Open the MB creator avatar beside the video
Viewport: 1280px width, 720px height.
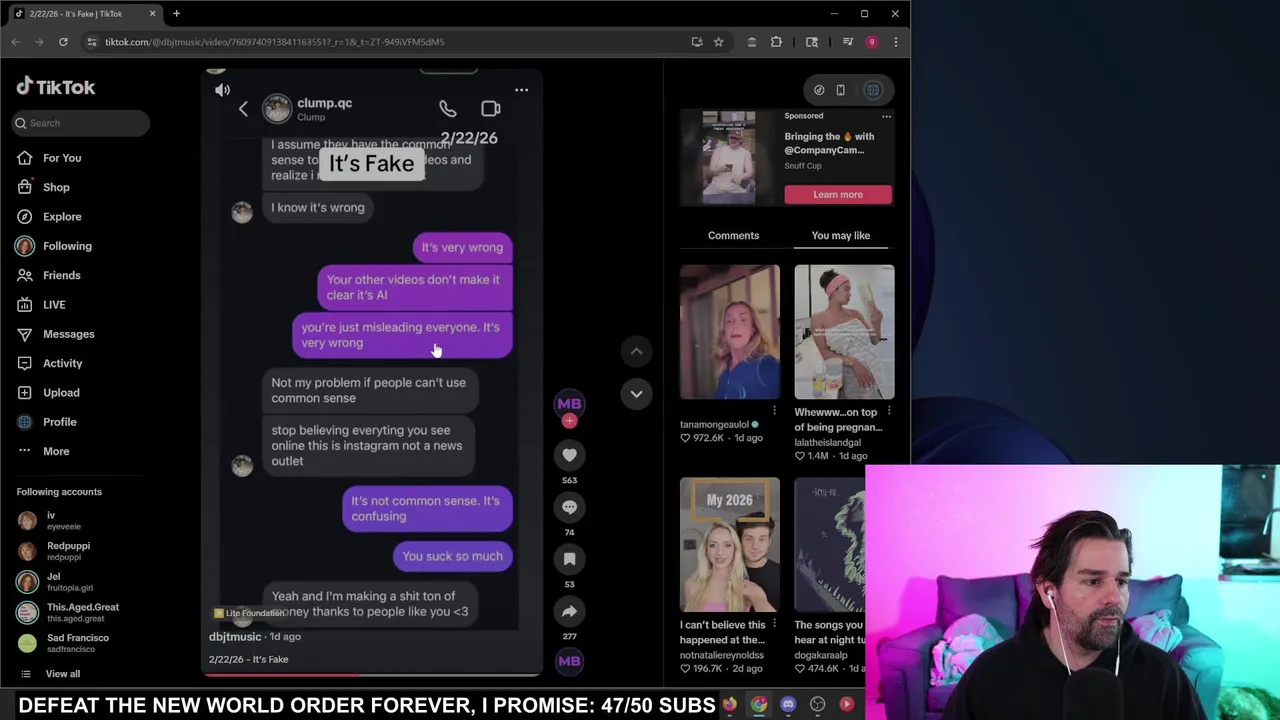(569, 403)
